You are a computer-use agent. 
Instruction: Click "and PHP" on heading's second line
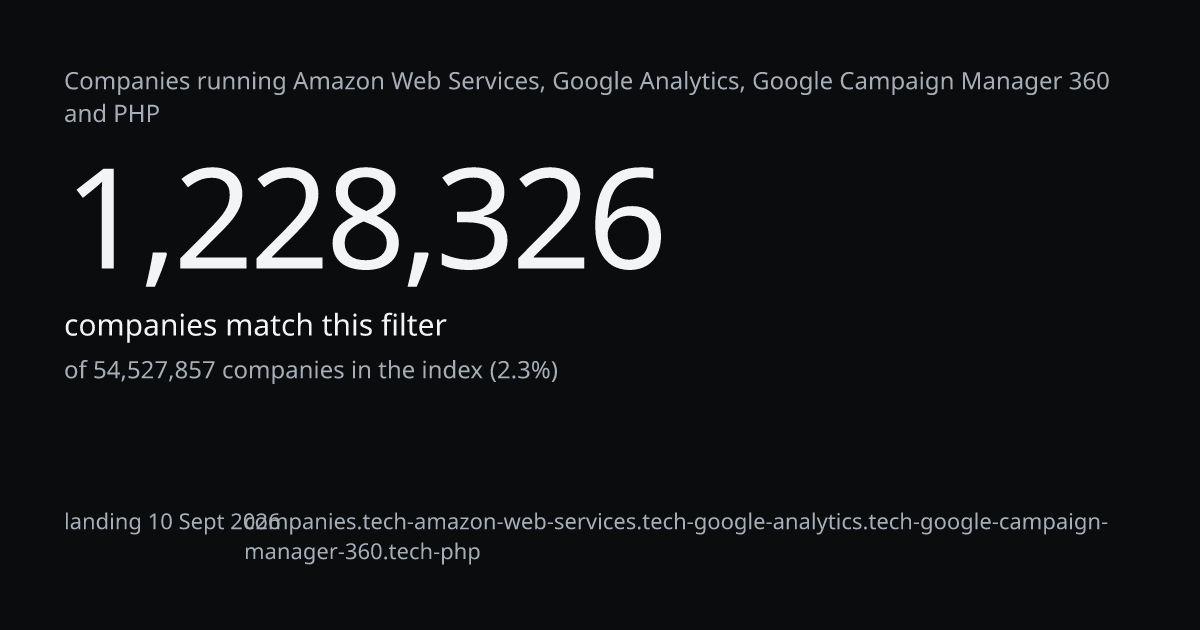(x=112, y=114)
